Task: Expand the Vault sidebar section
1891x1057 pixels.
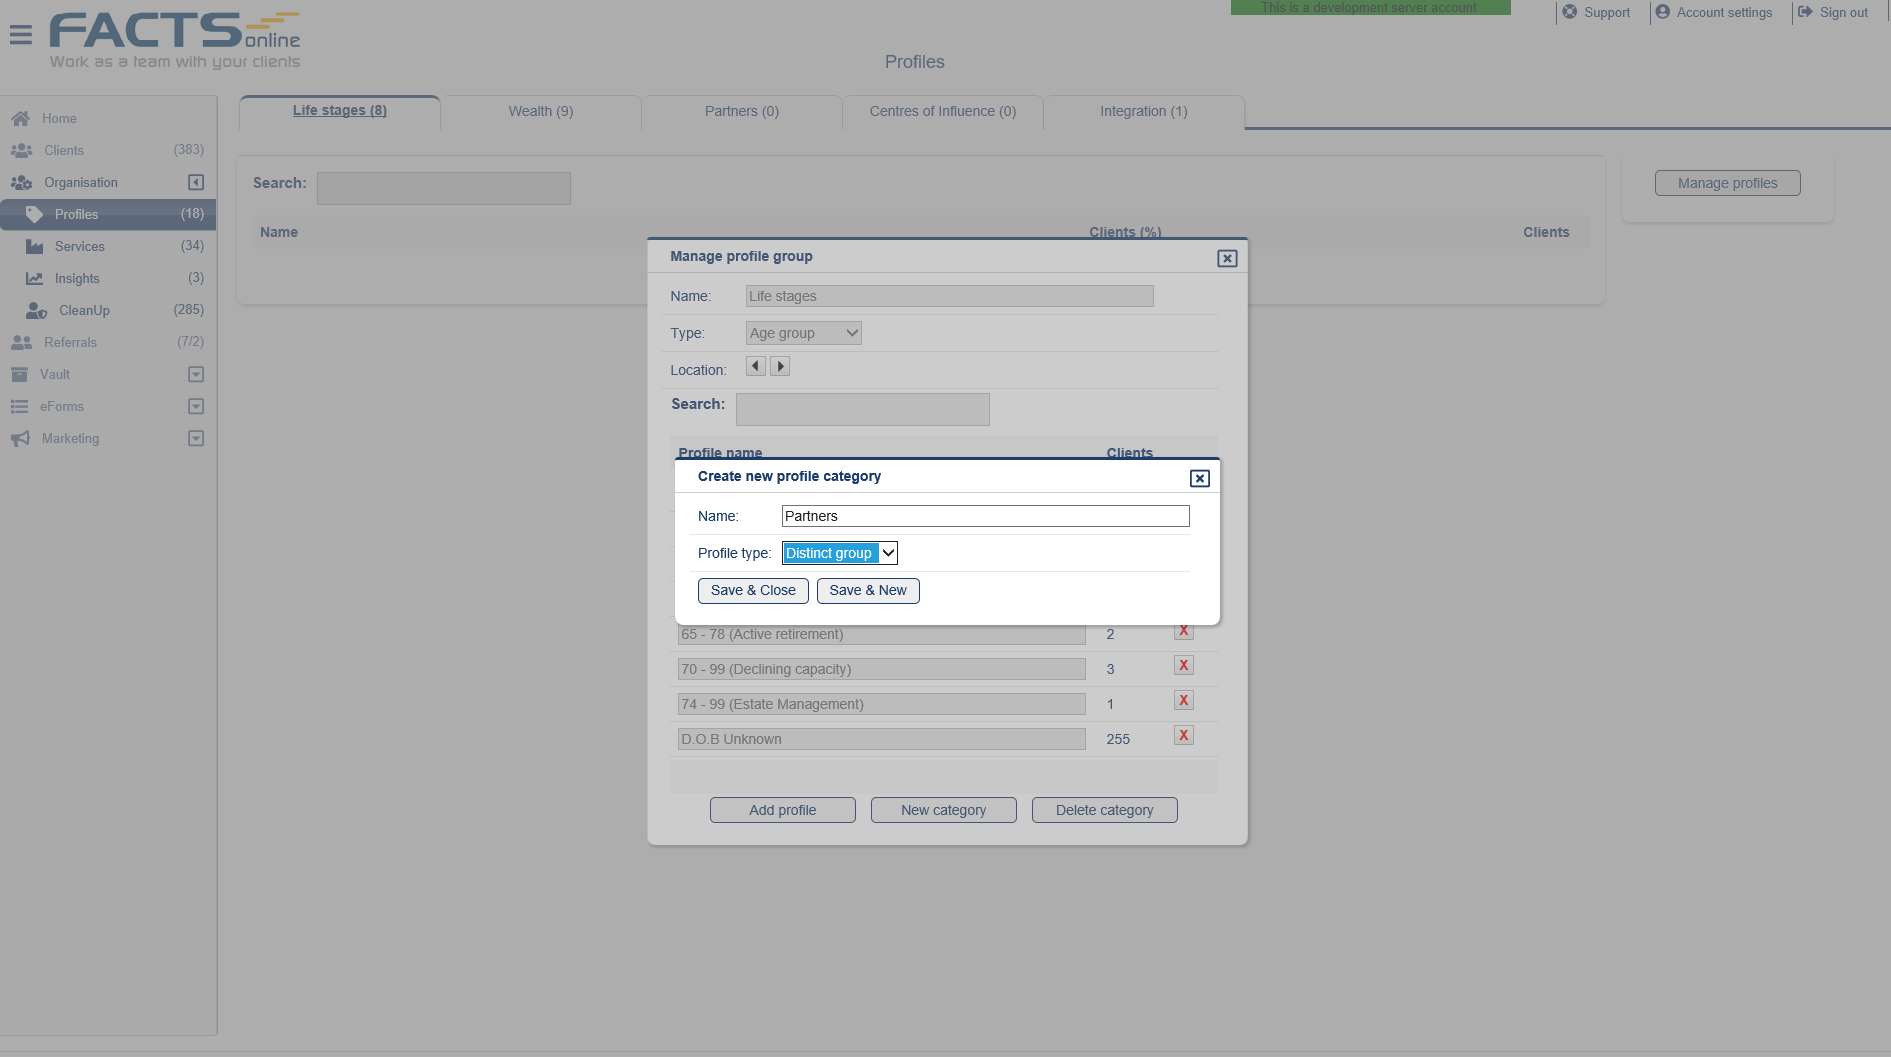Action: pos(196,374)
